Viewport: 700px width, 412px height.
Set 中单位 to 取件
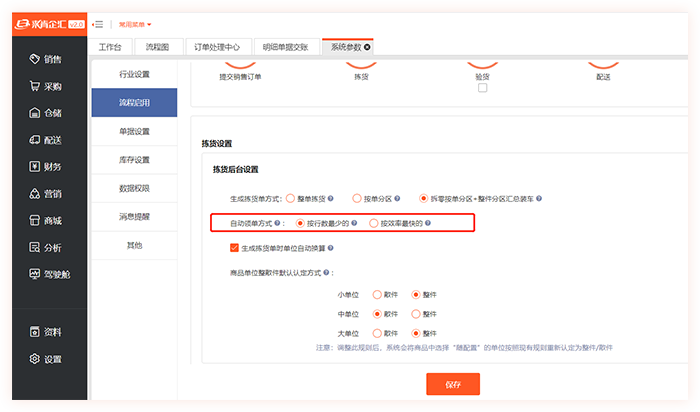coord(377,314)
